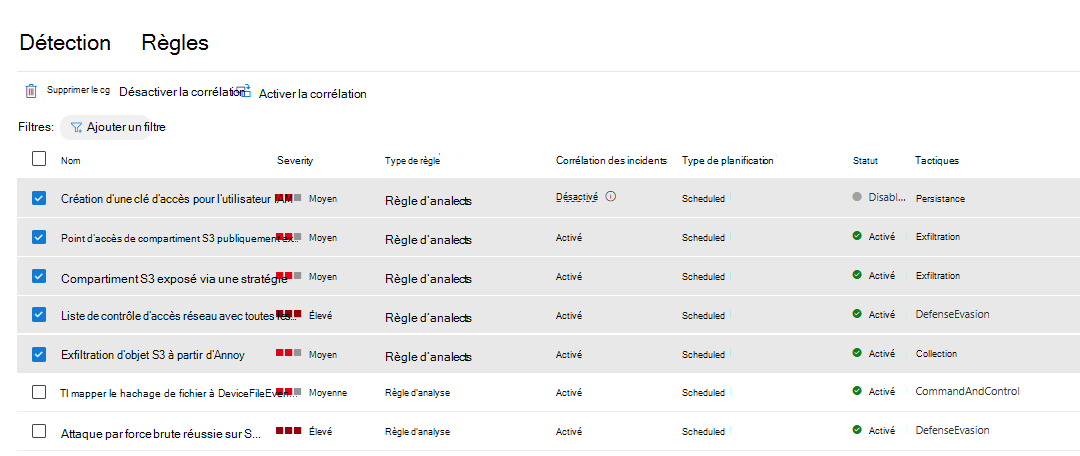Screen dimensions: 1080x456
Task: Click the enable correlation toolbar icon
Action: (x=242, y=91)
